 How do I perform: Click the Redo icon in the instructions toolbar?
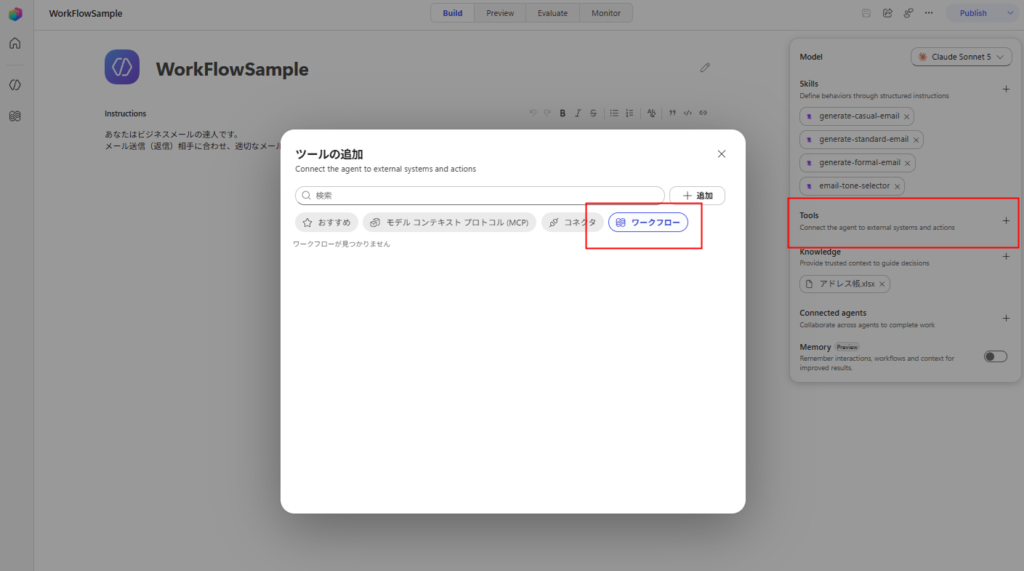(547, 113)
